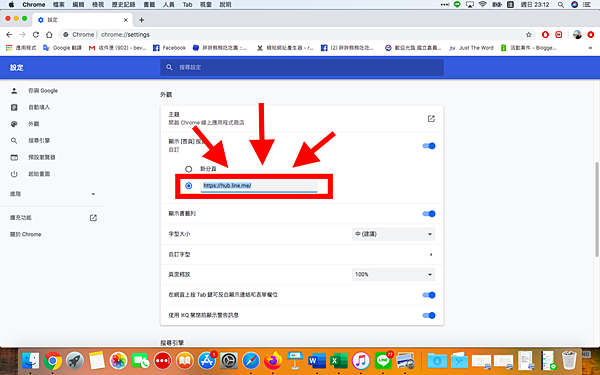Select the 新分頁 radio button

tap(189, 169)
